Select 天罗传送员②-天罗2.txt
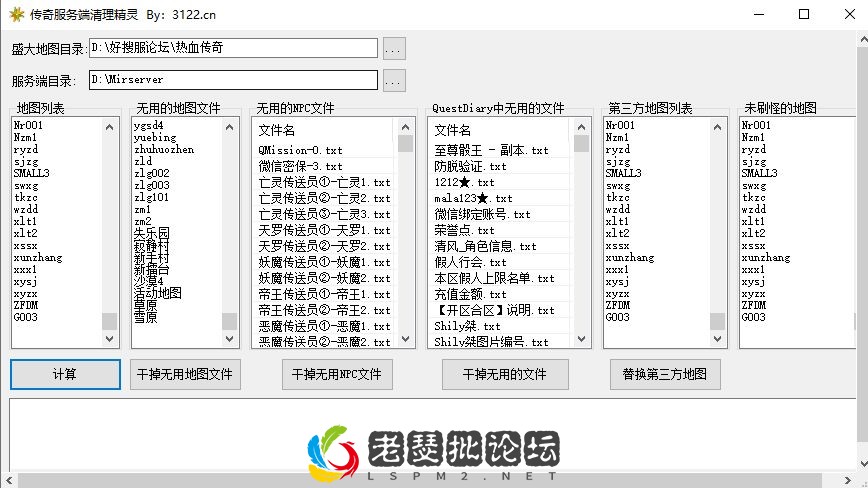 coord(324,246)
